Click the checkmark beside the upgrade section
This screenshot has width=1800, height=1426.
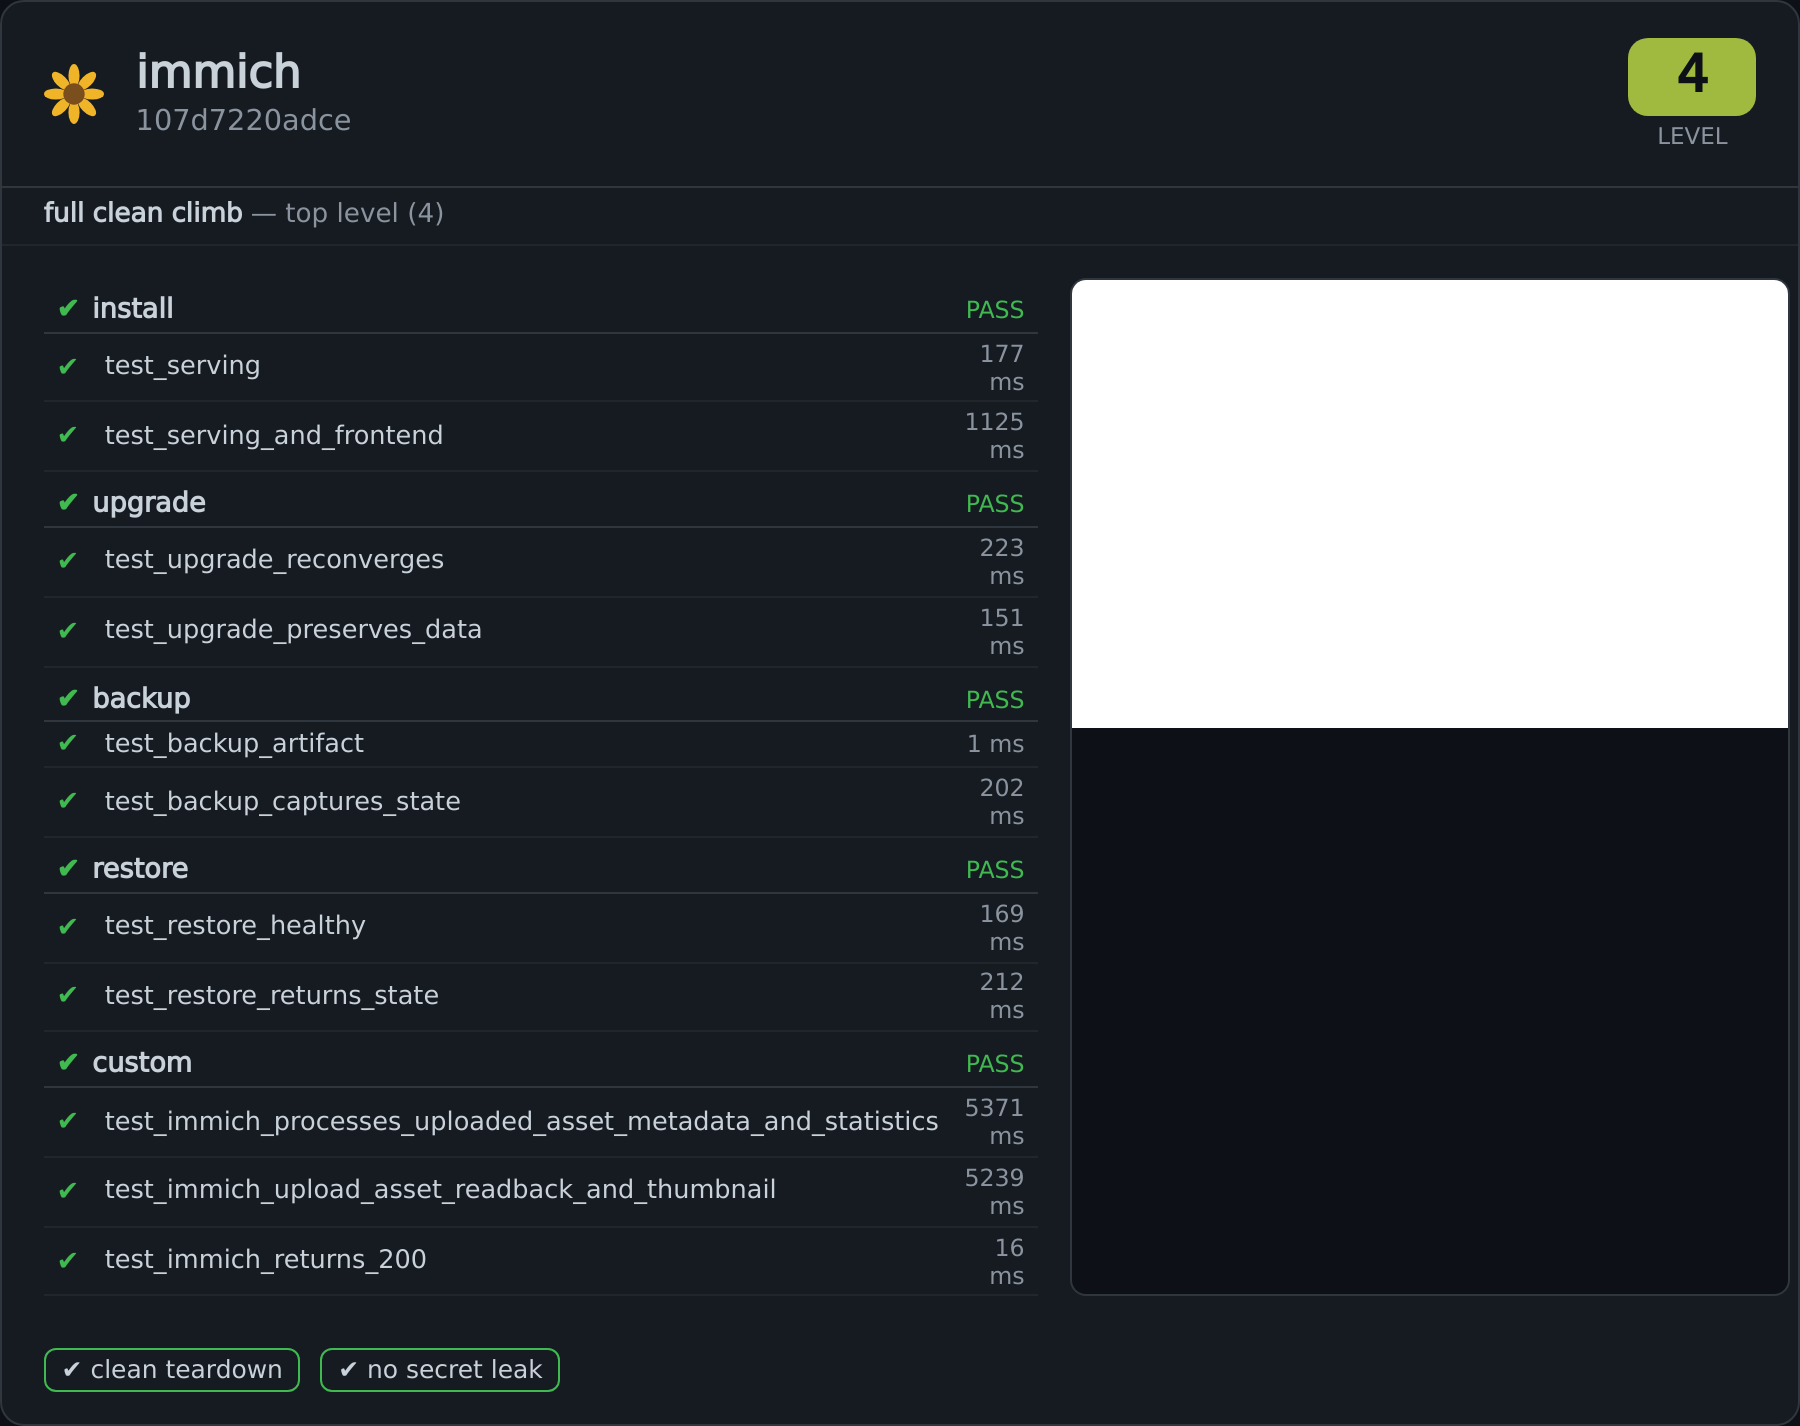click(x=68, y=502)
